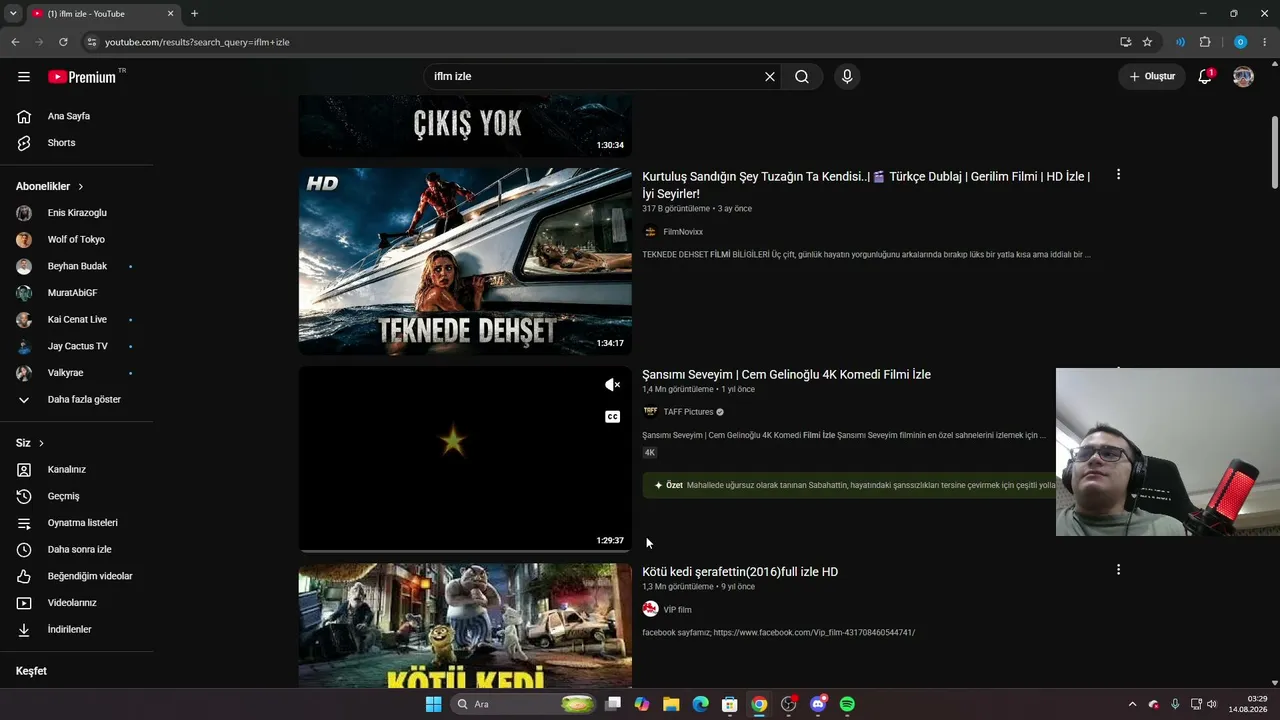Close the iflm izle YouTube tab
Screen dimensions: 1280x720
[x=170, y=13]
